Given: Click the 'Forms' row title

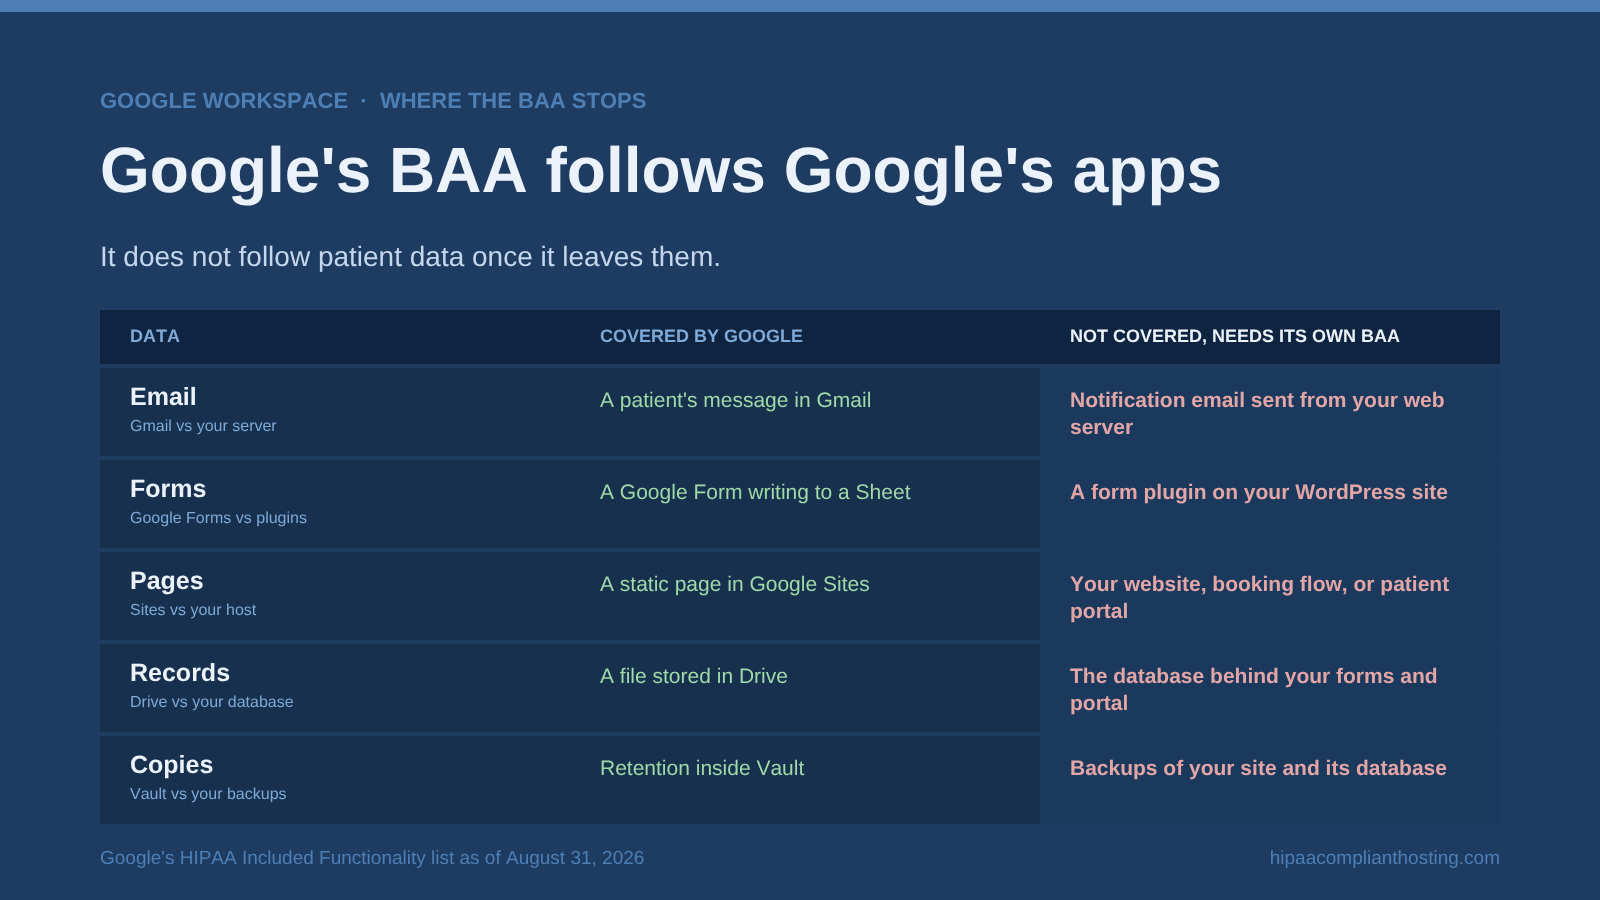Looking at the screenshot, I should (168, 489).
